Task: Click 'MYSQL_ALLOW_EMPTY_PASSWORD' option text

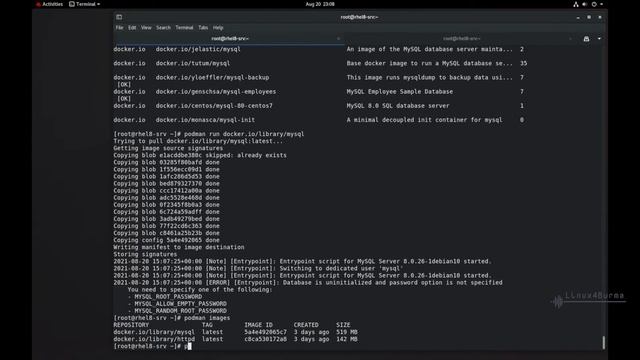Action: [x=180, y=304]
